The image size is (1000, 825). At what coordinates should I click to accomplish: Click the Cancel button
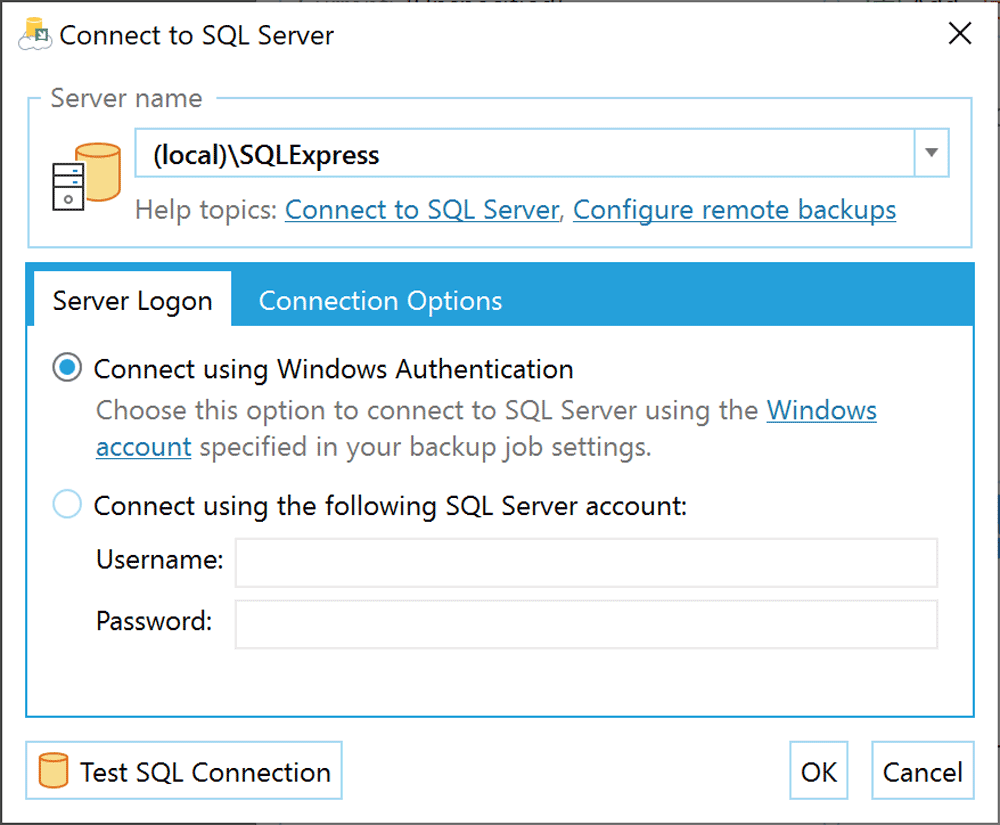click(923, 770)
